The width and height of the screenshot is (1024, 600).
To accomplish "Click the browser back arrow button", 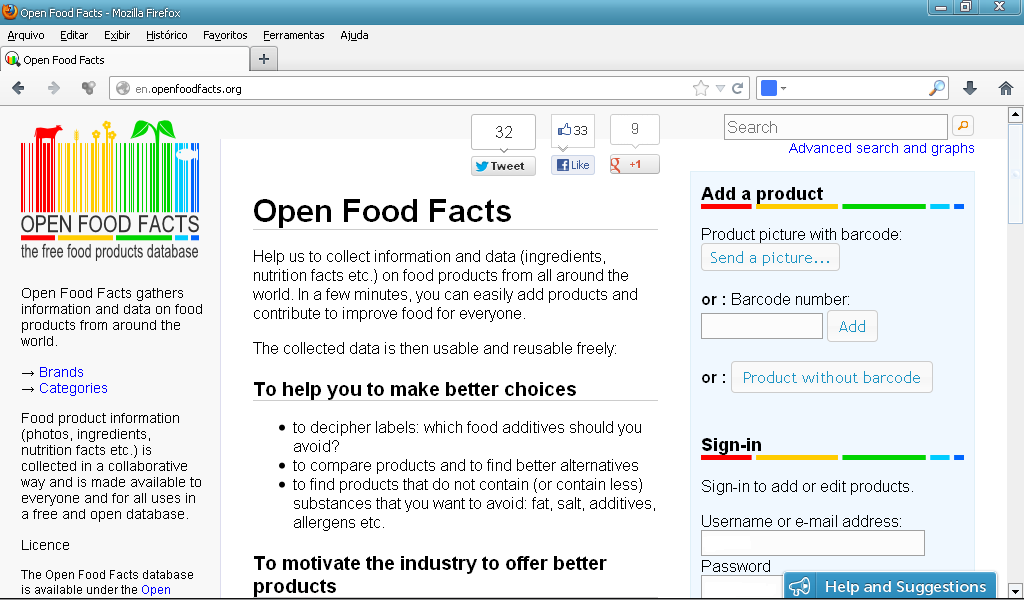I will [x=18, y=88].
